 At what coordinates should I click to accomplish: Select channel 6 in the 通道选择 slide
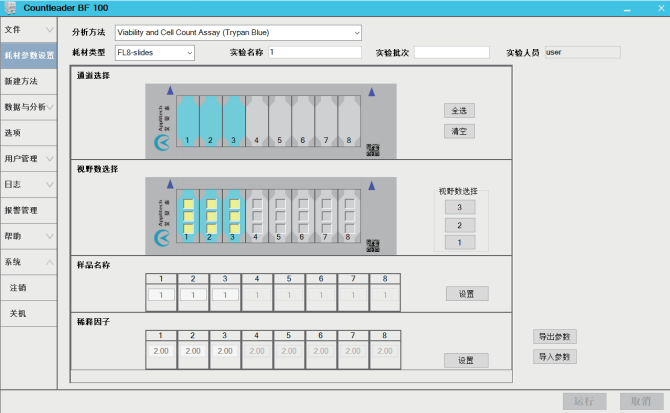[303, 124]
